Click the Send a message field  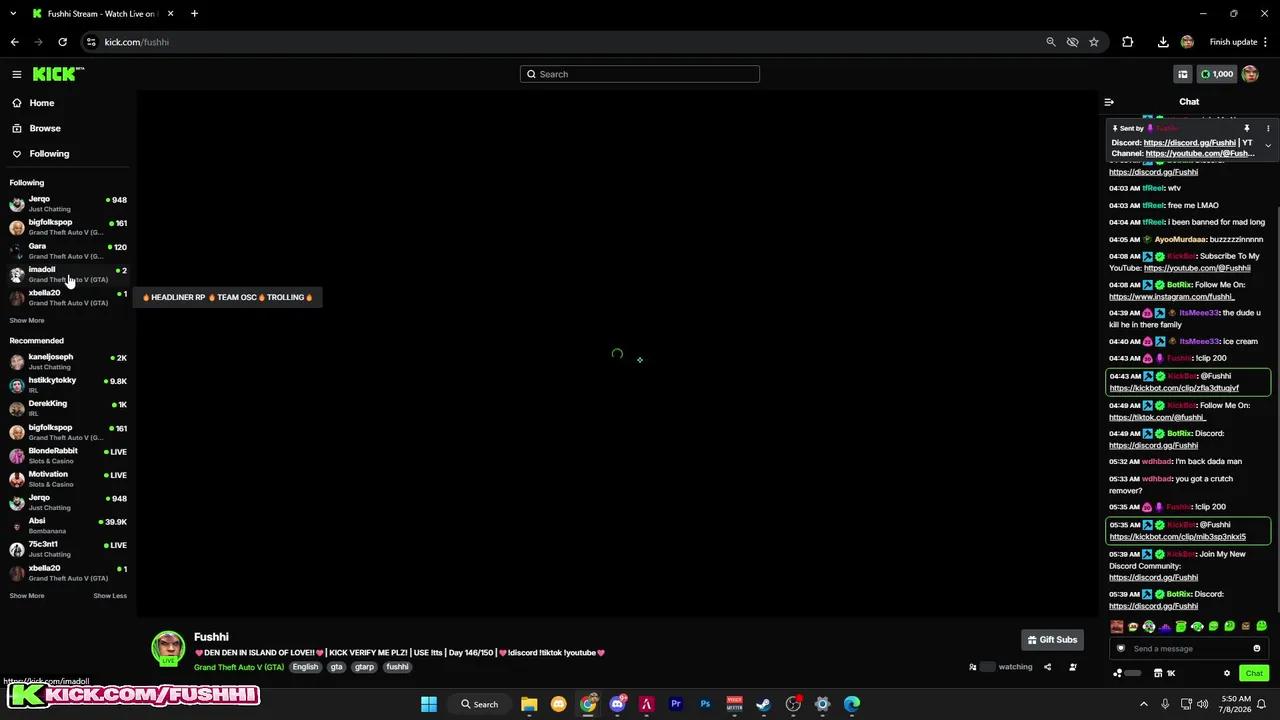[x=1188, y=648]
